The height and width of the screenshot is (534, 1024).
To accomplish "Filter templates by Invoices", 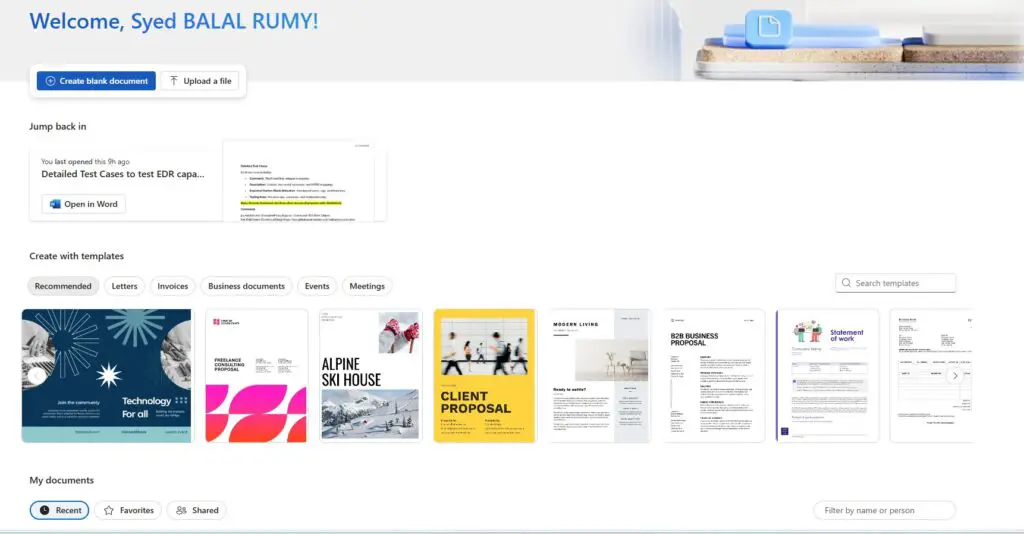I will [173, 286].
